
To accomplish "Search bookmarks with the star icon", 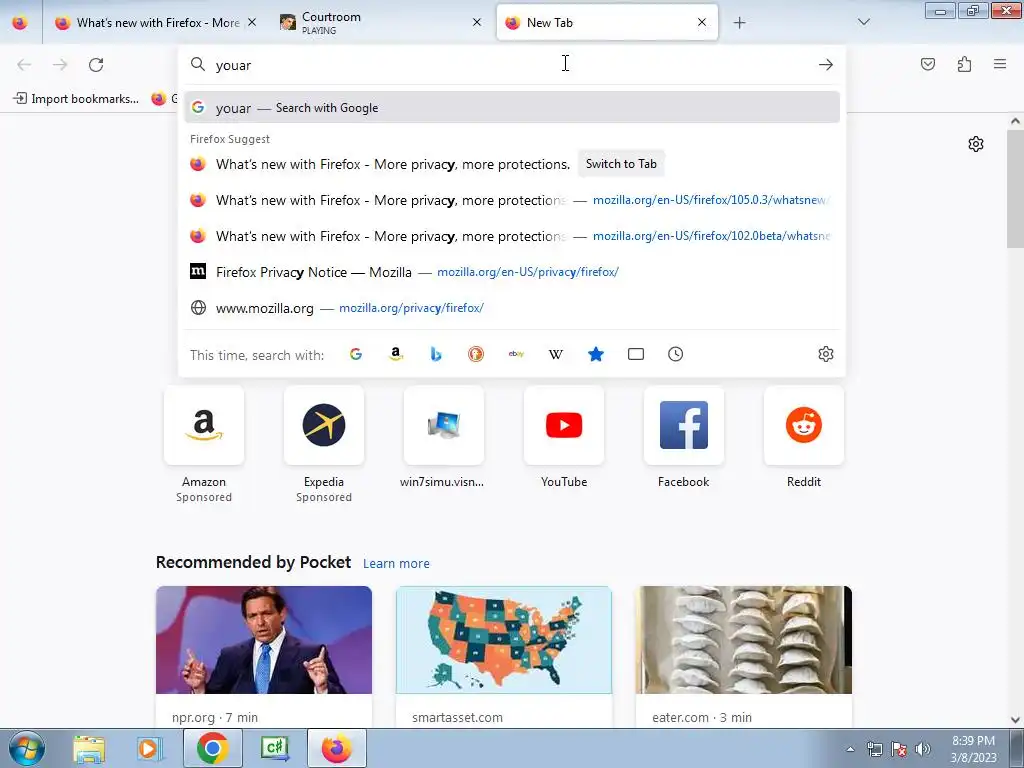I will tap(596, 354).
